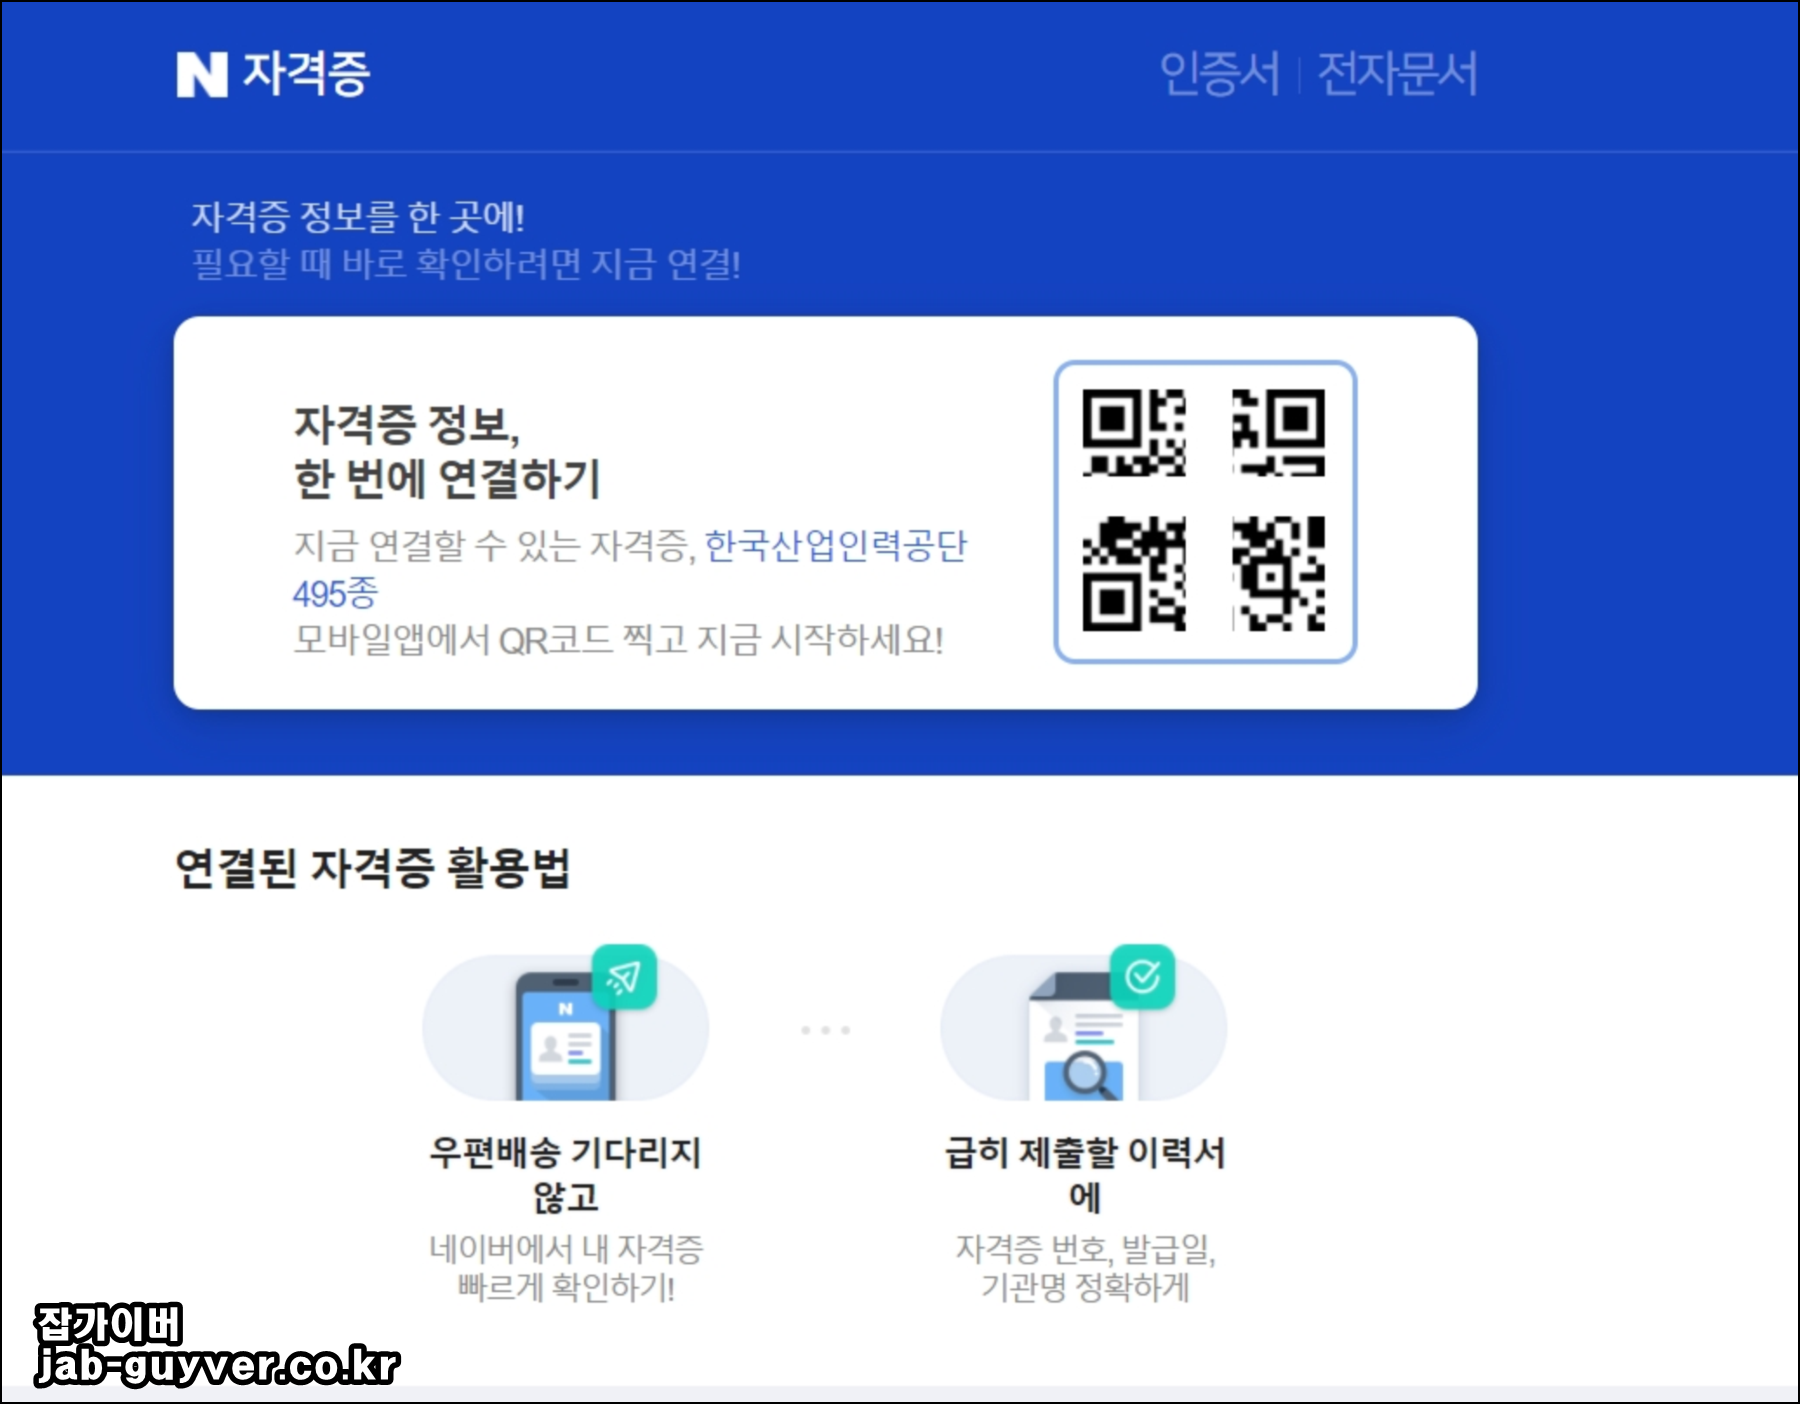Click the green checkmark badge icon

pyautogui.click(x=1142, y=976)
